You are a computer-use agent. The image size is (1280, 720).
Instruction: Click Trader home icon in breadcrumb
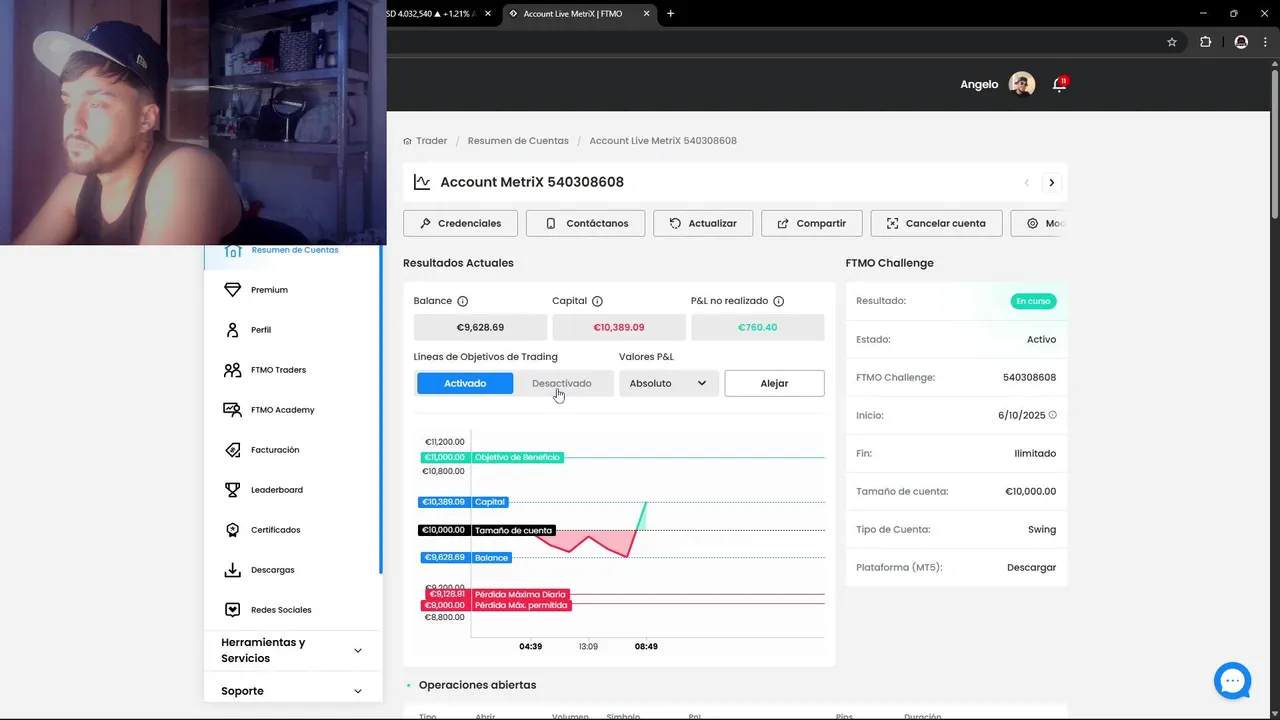[x=407, y=141]
